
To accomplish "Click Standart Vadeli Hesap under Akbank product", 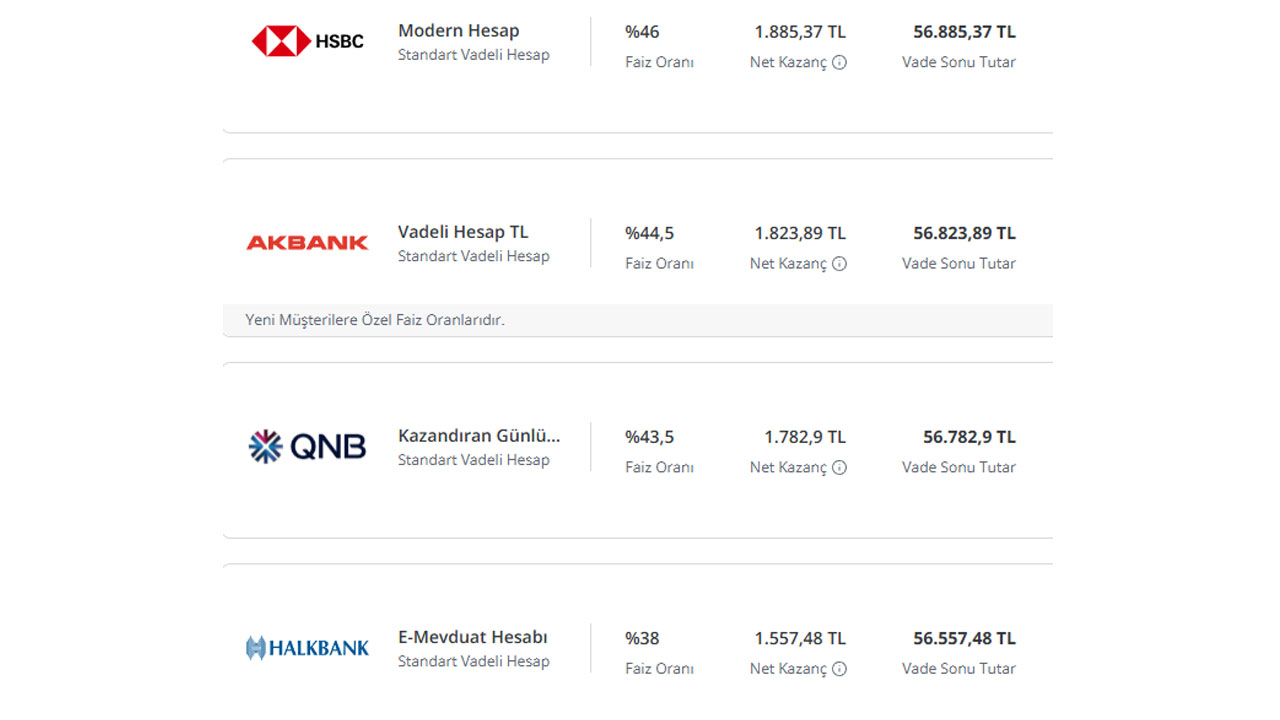I will [474, 256].
